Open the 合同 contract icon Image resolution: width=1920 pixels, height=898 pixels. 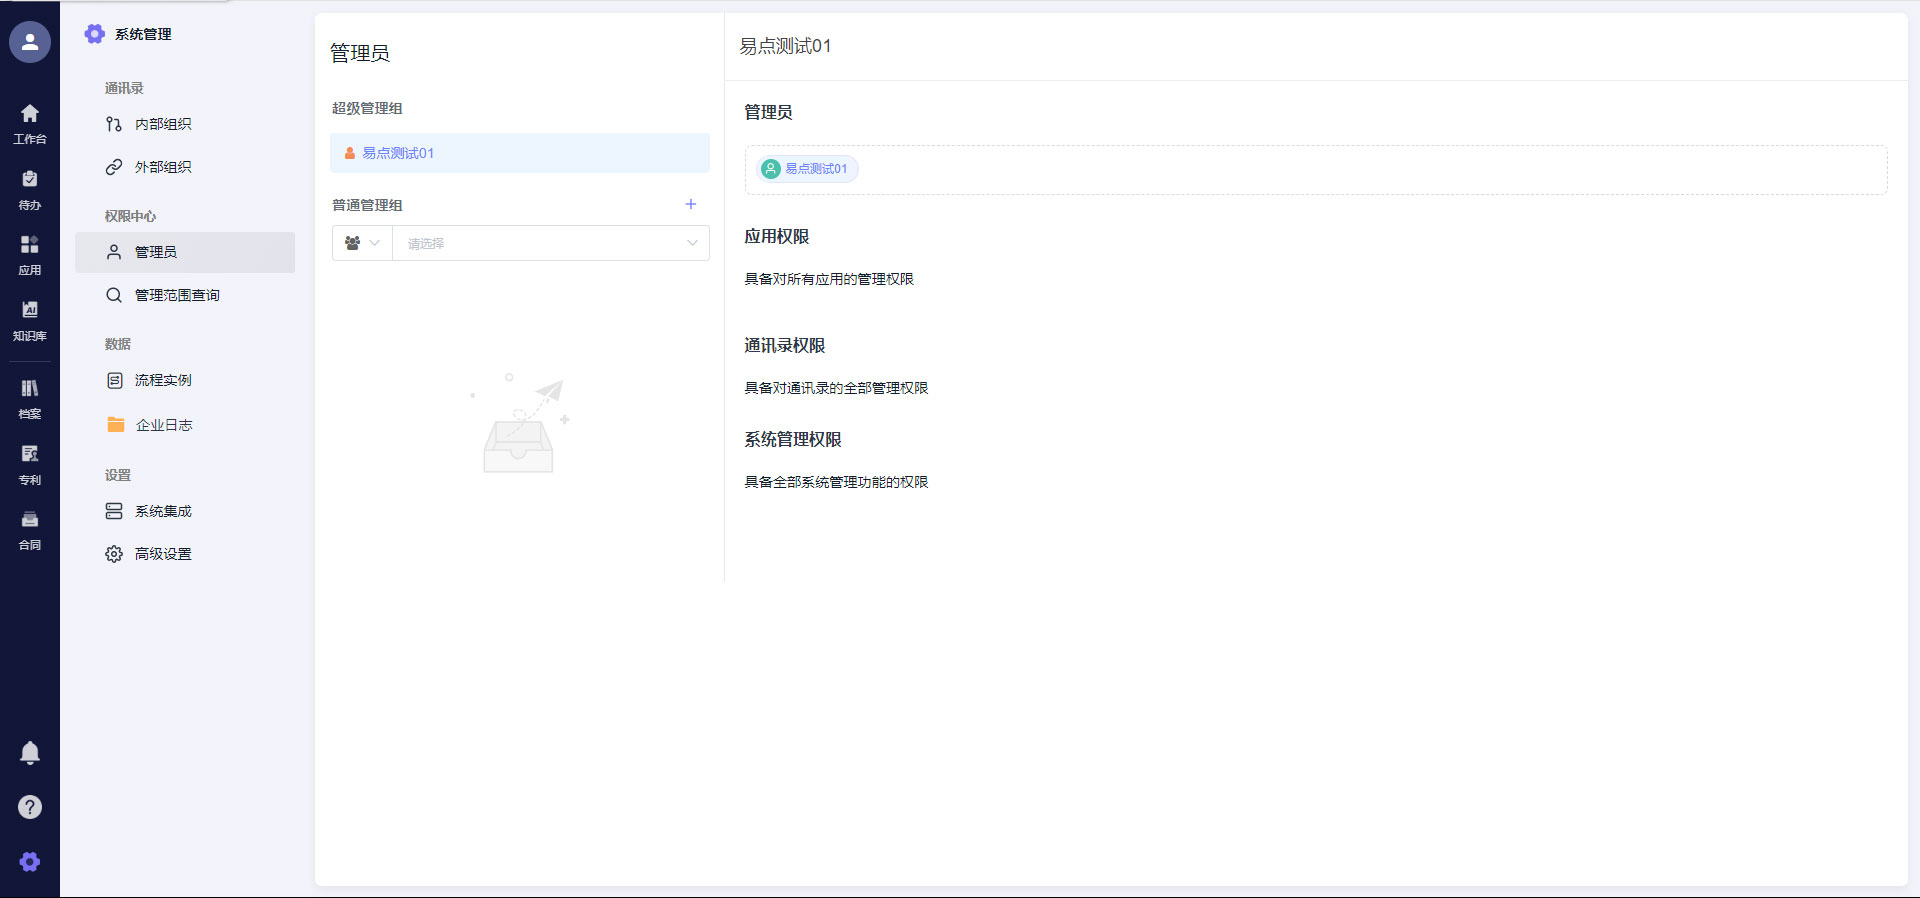point(30,529)
